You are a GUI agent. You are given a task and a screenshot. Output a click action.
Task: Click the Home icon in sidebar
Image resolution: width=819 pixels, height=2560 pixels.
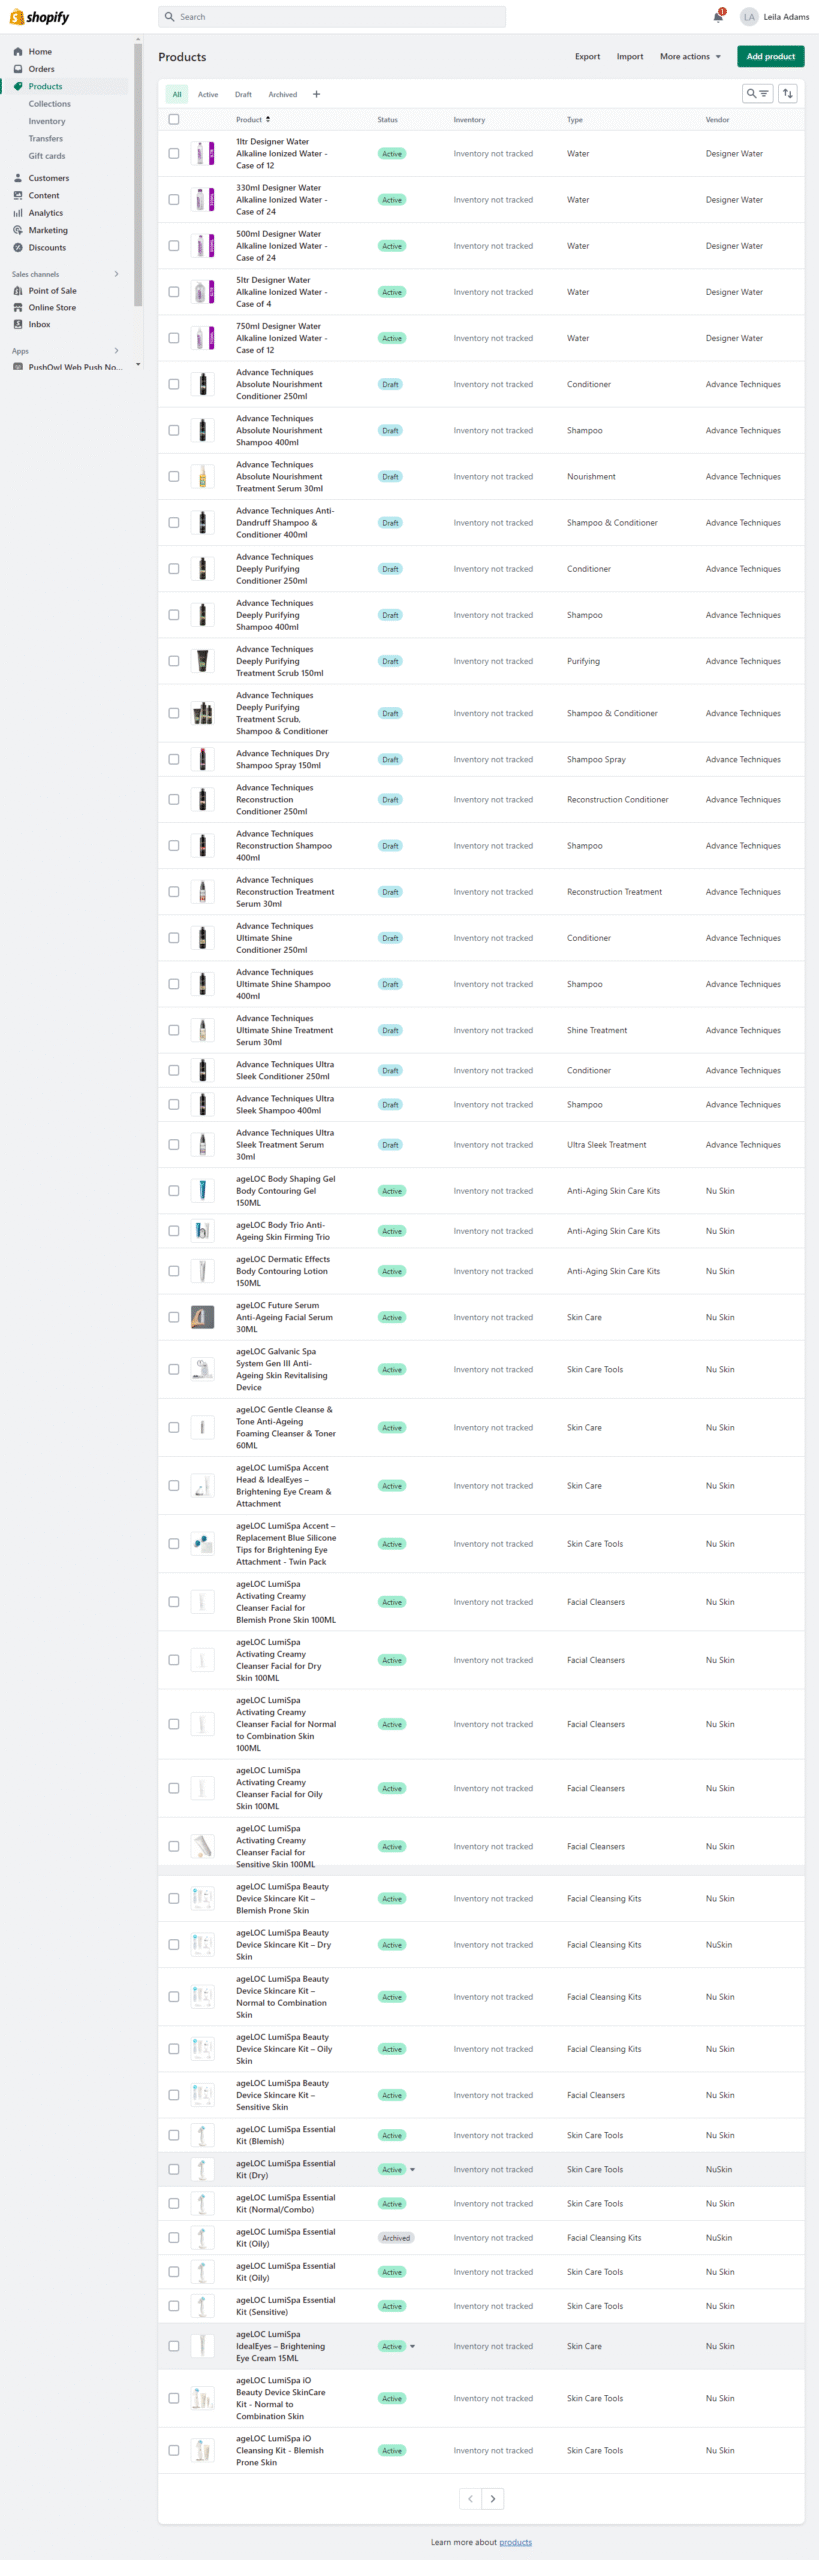tap(18, 52)
